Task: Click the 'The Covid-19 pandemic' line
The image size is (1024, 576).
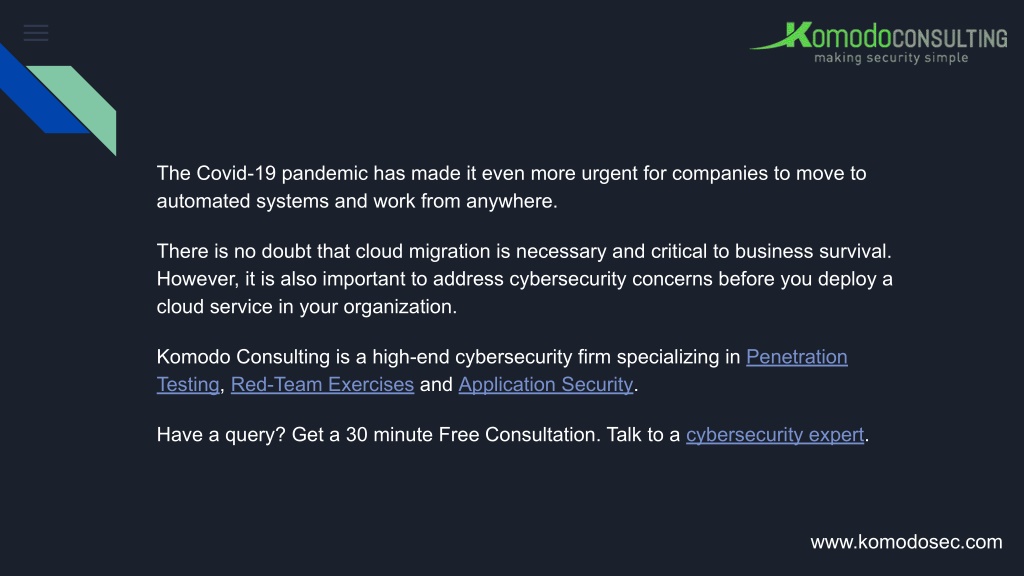Action: [511, 173]
